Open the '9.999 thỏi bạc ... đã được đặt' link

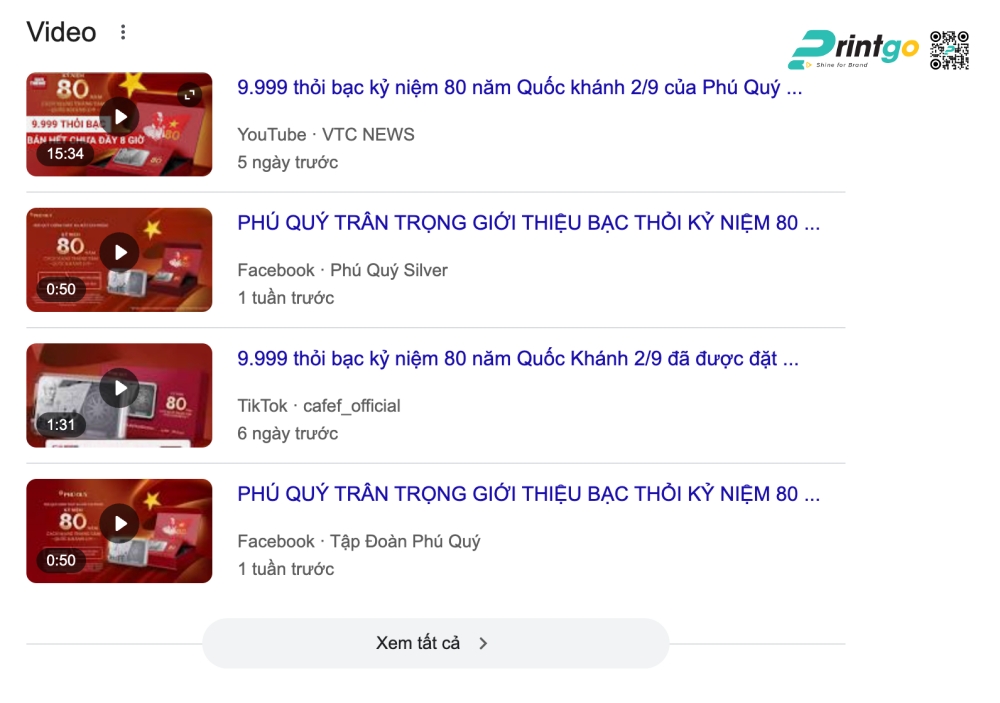(x=518, y=359)
